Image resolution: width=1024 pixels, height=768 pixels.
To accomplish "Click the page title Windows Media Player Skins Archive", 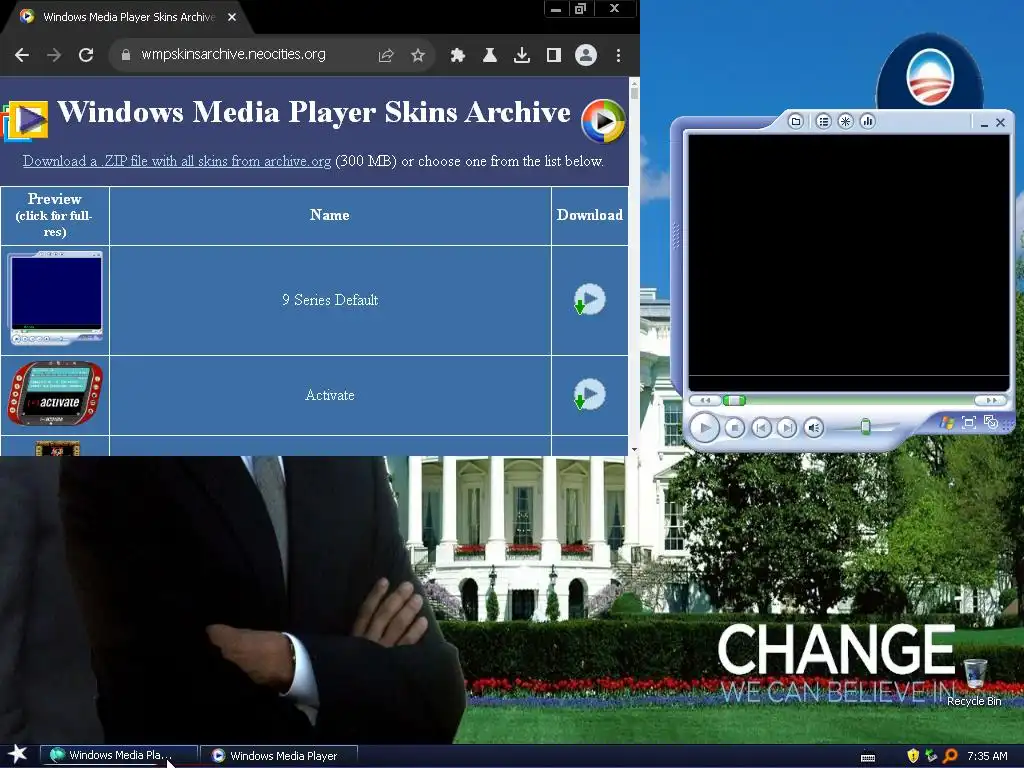I will coord(314,112).
